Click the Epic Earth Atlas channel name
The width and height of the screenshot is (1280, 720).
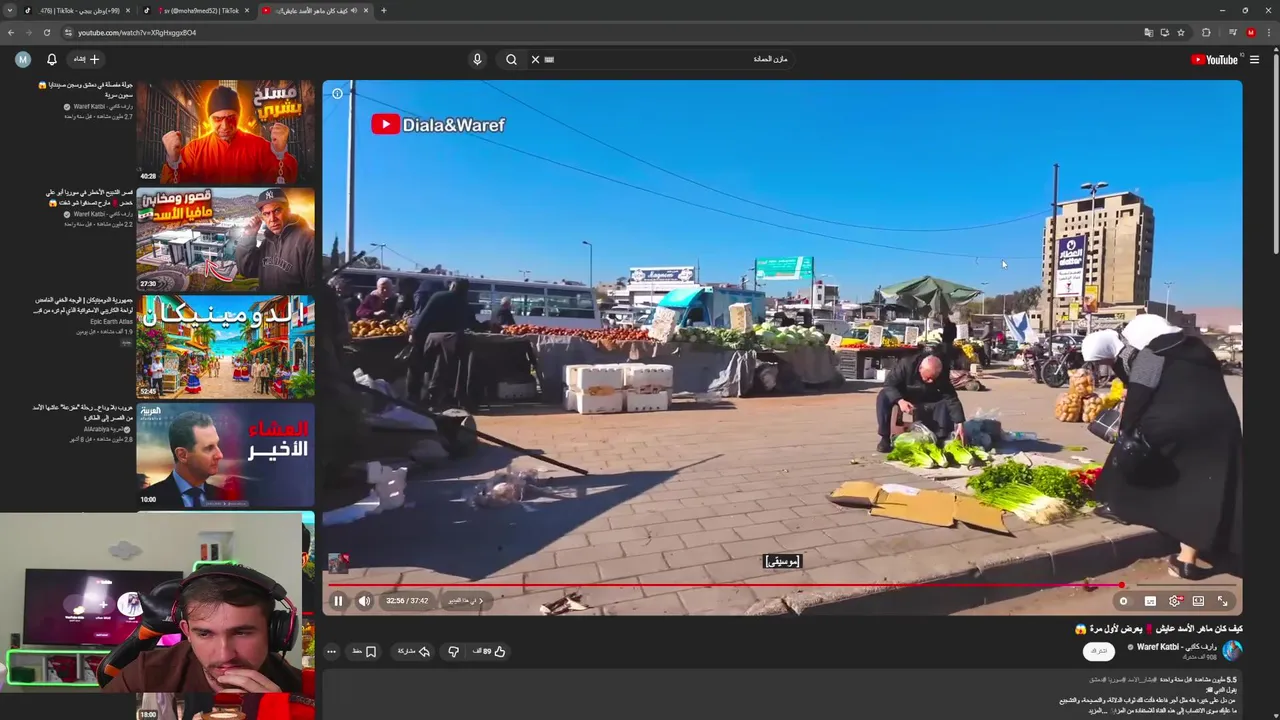111,321
